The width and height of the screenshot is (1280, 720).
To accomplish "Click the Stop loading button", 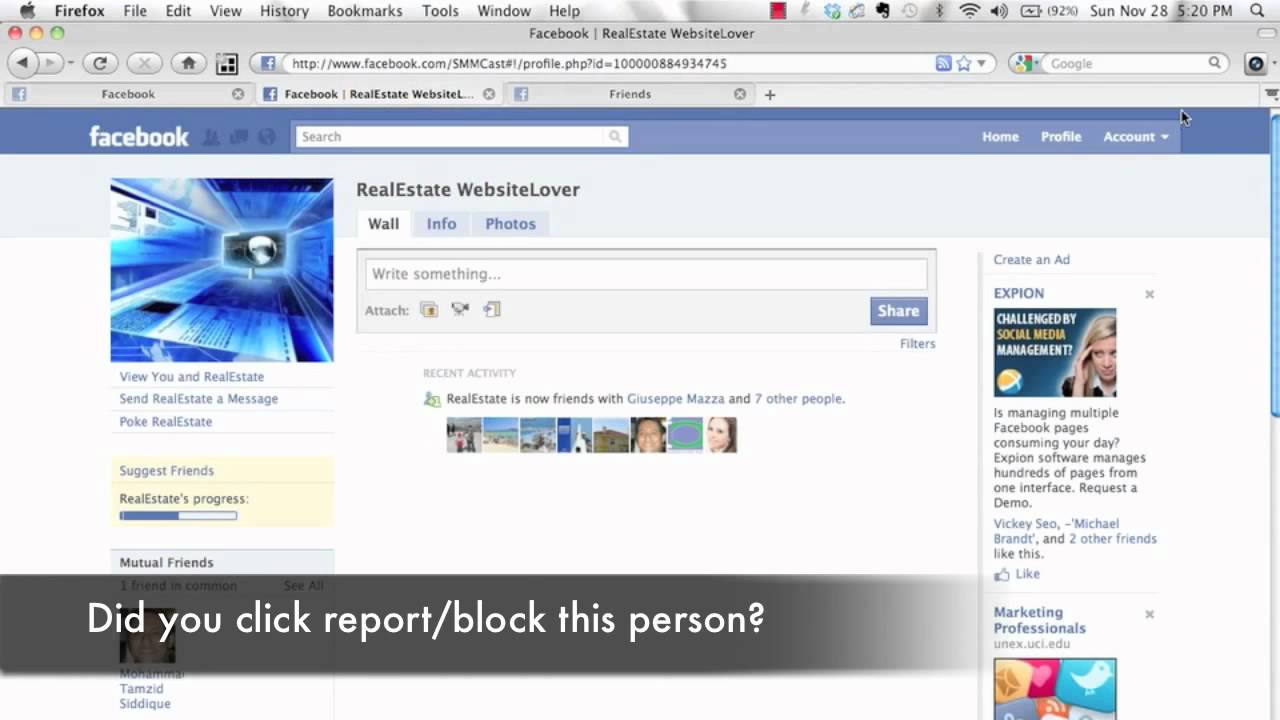I will pyautogui.click(x=144, y=63).
